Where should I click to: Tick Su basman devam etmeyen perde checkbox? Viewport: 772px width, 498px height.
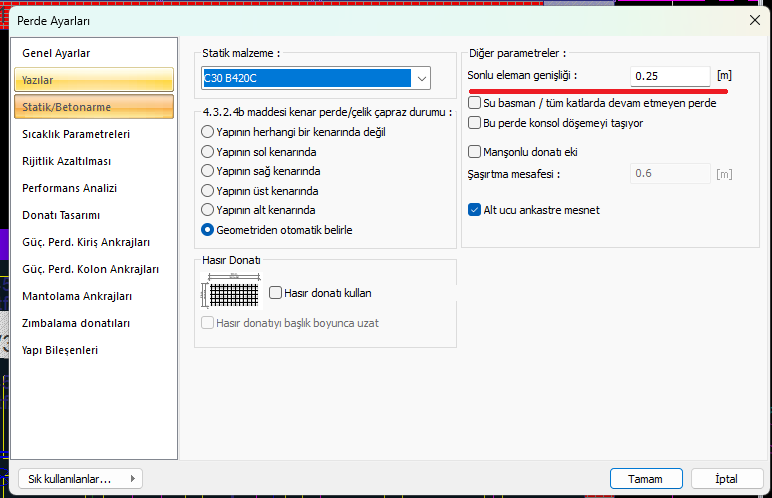474,103
